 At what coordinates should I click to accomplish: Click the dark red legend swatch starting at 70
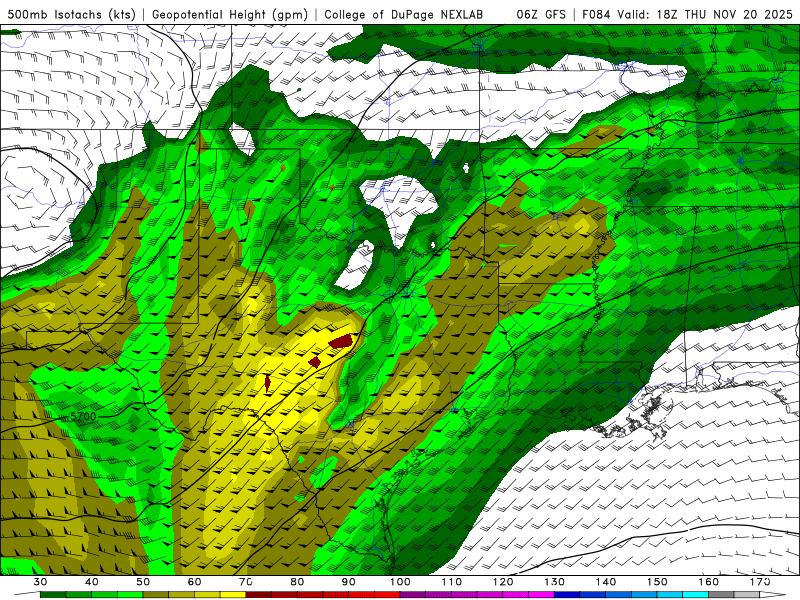259,595
